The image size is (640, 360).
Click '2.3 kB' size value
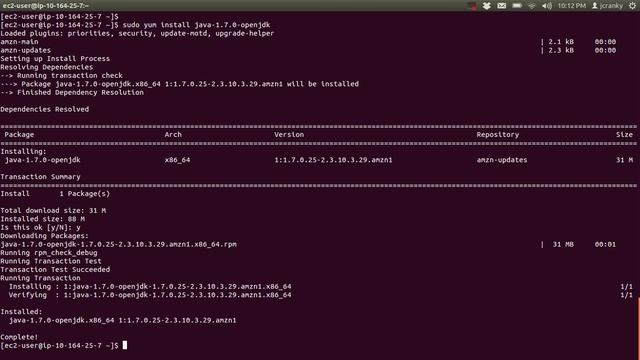561,50
